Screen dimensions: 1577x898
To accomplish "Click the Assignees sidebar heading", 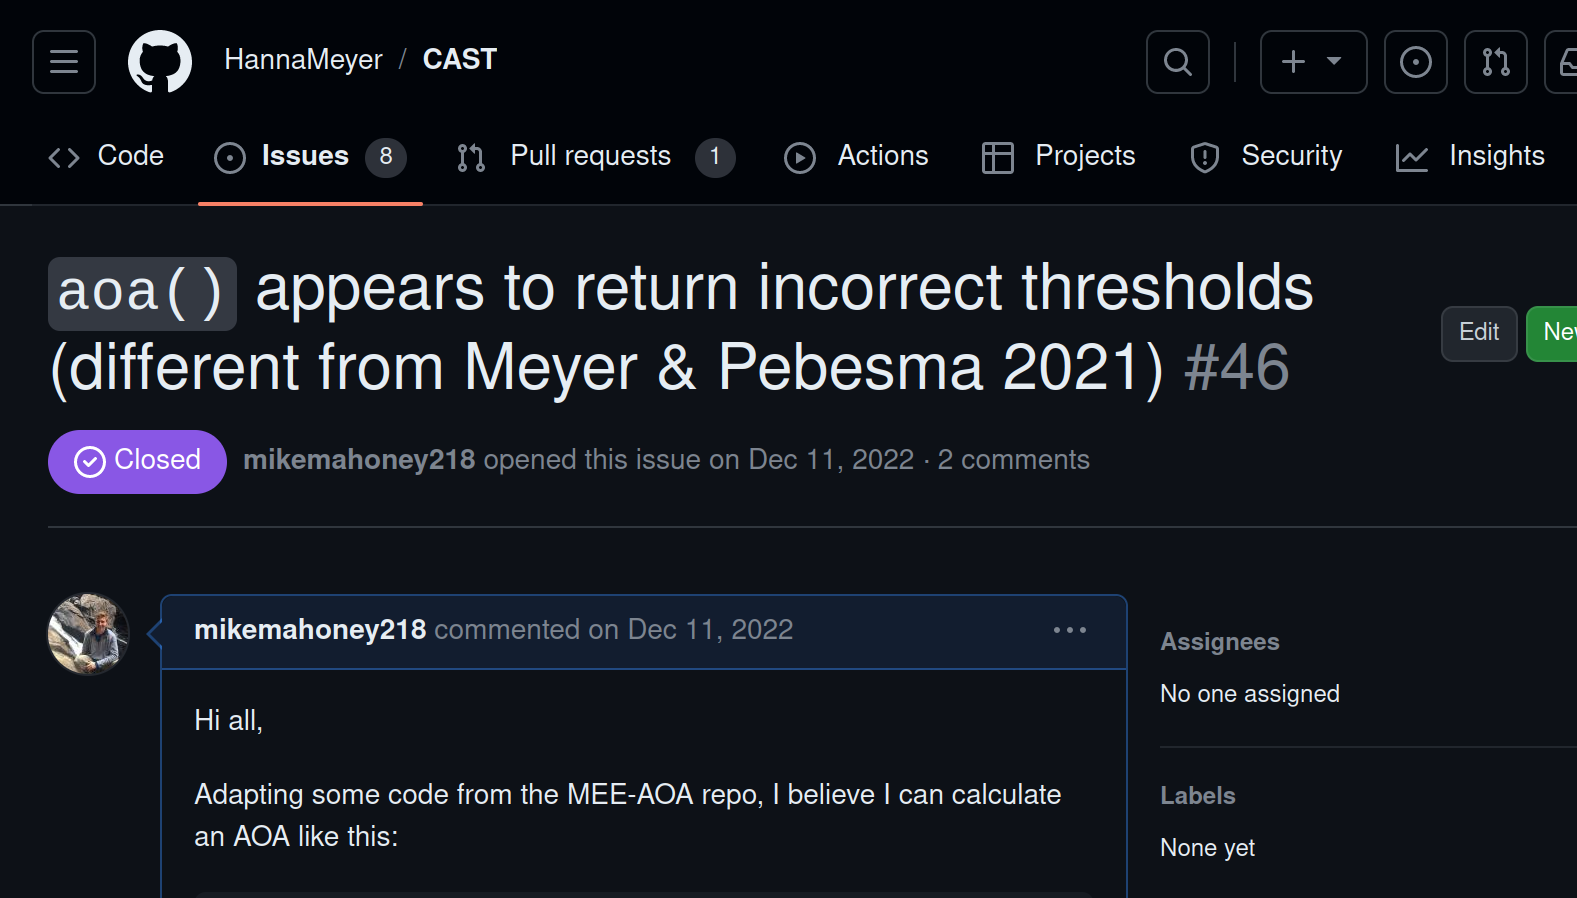I will [1219, 642].
